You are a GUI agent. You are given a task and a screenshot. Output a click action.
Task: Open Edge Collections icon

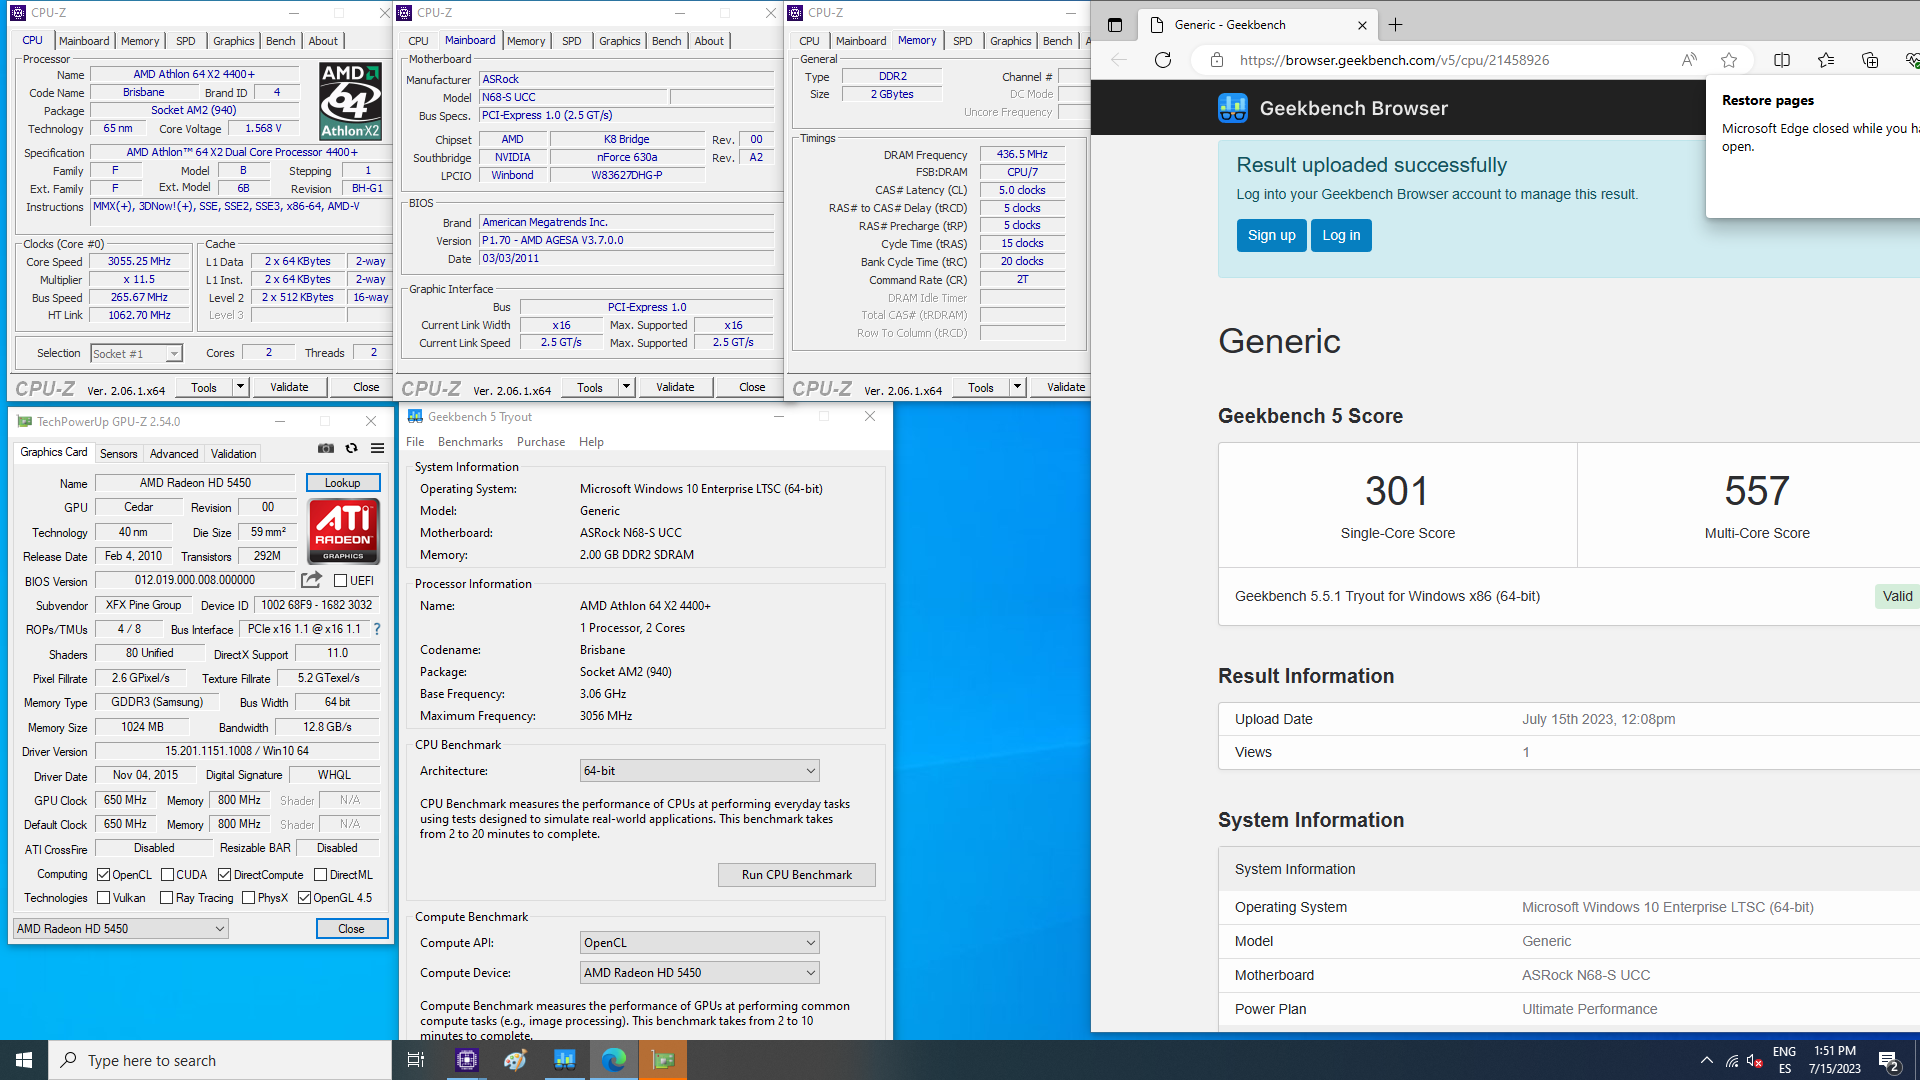[1870, 60]
